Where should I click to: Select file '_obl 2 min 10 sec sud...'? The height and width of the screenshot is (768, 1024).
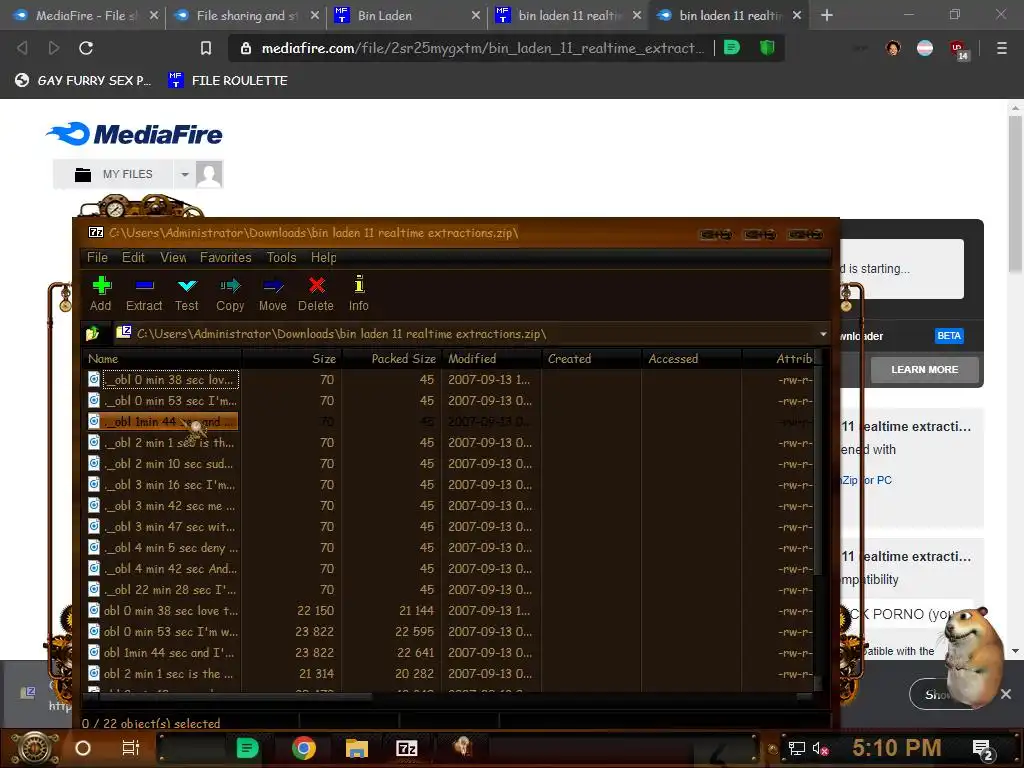pyautogui.click(x=163, y=464)
